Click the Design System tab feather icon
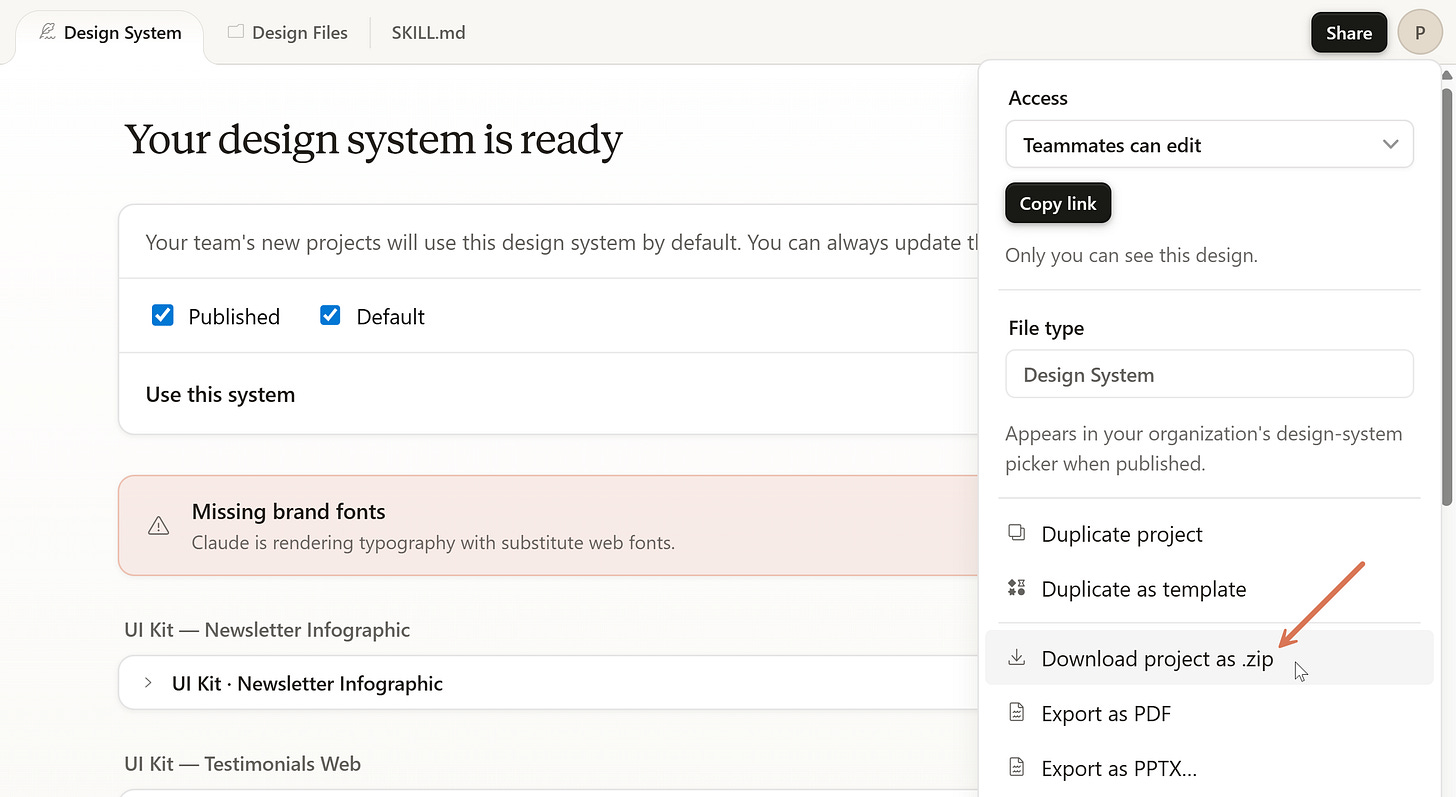 [x=47, y=32]
